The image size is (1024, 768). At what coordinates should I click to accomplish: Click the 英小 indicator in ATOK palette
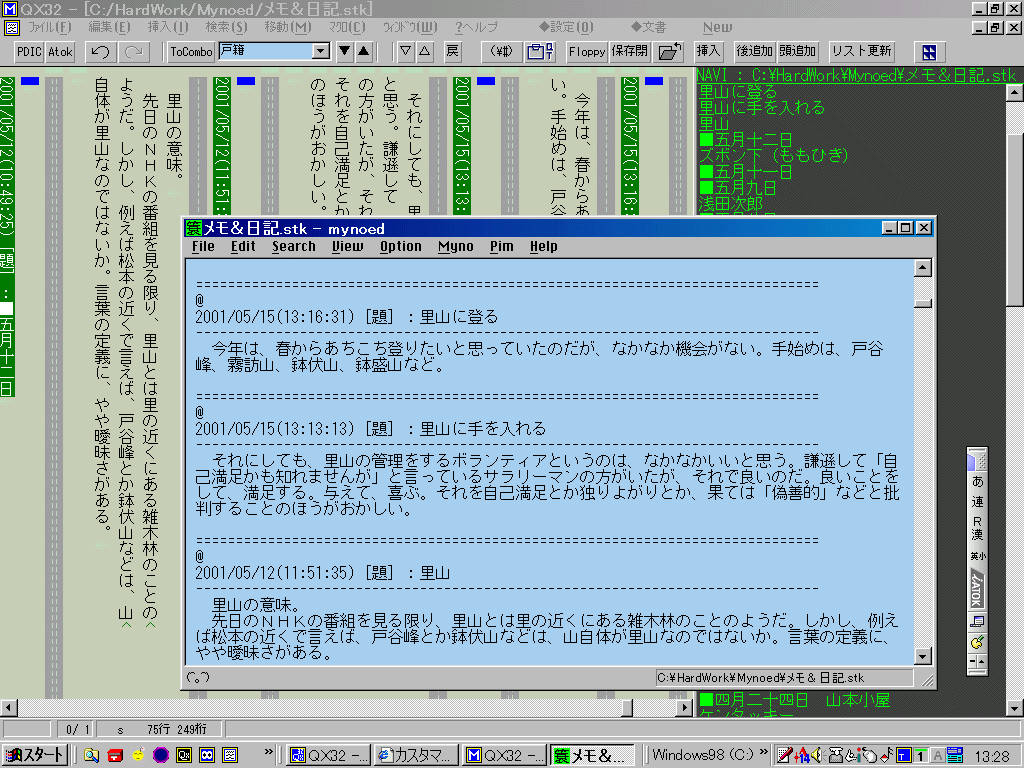tap(977, 556)
